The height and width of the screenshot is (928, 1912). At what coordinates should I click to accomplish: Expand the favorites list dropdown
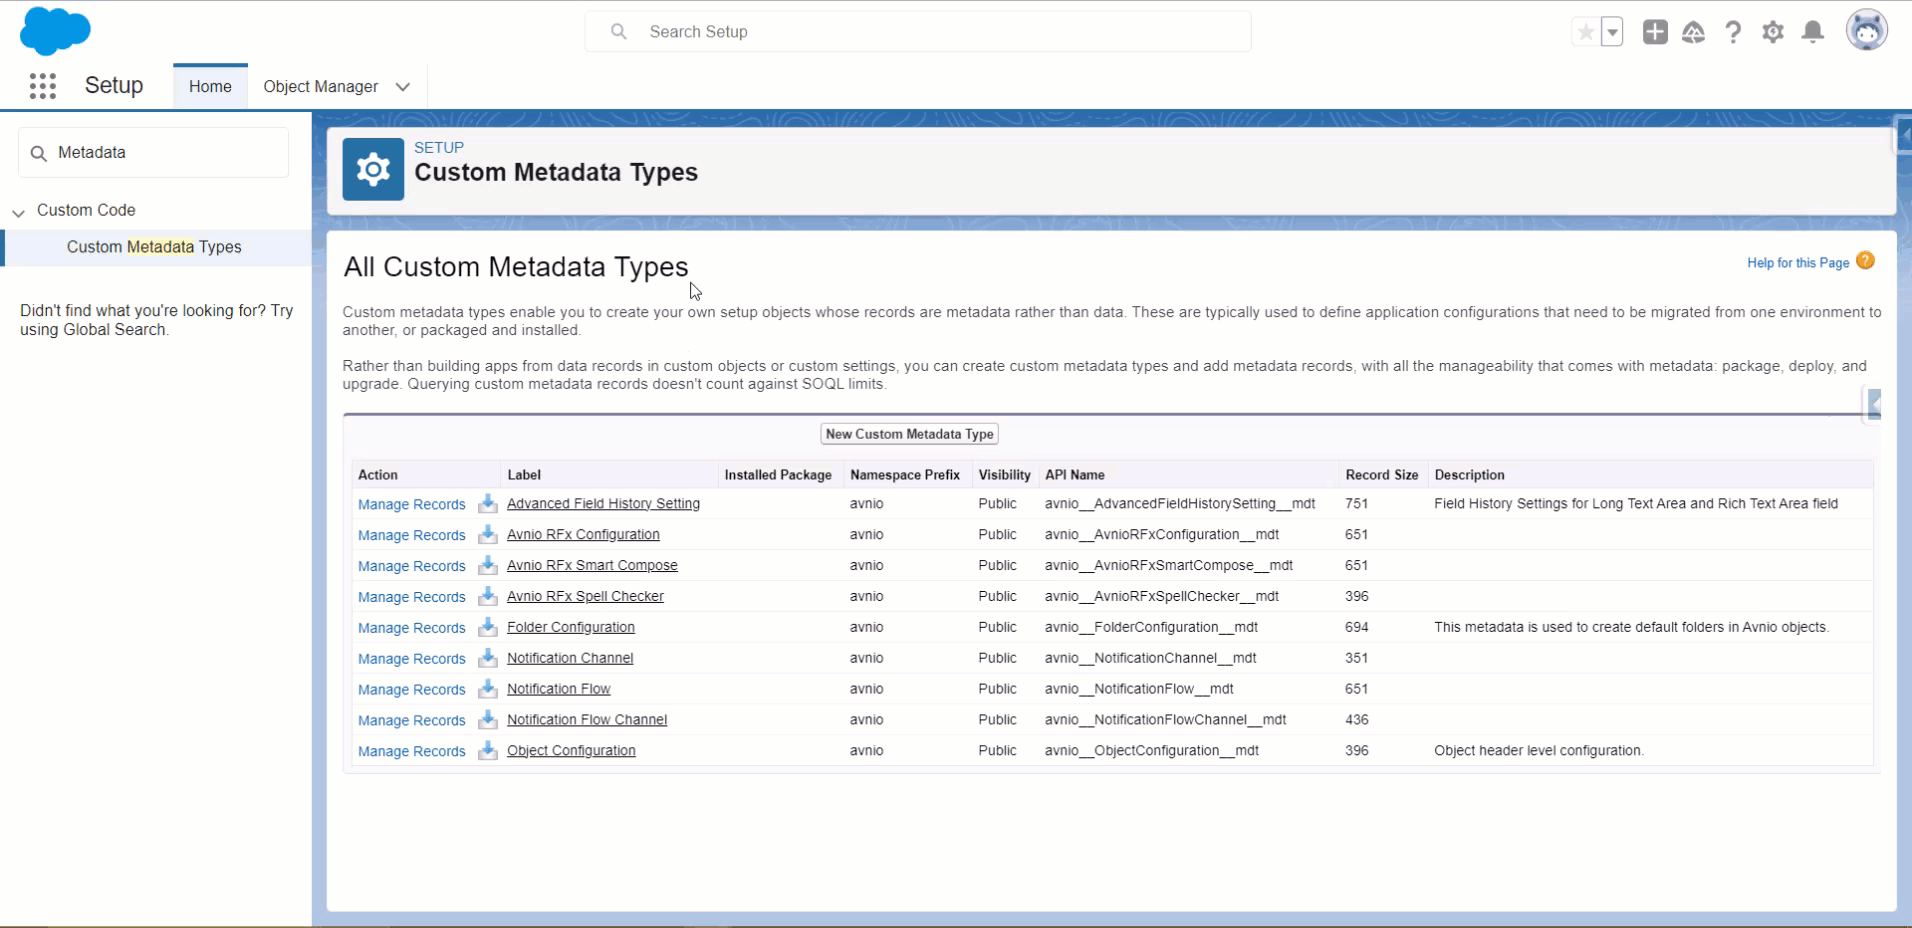pos(1612,32)
